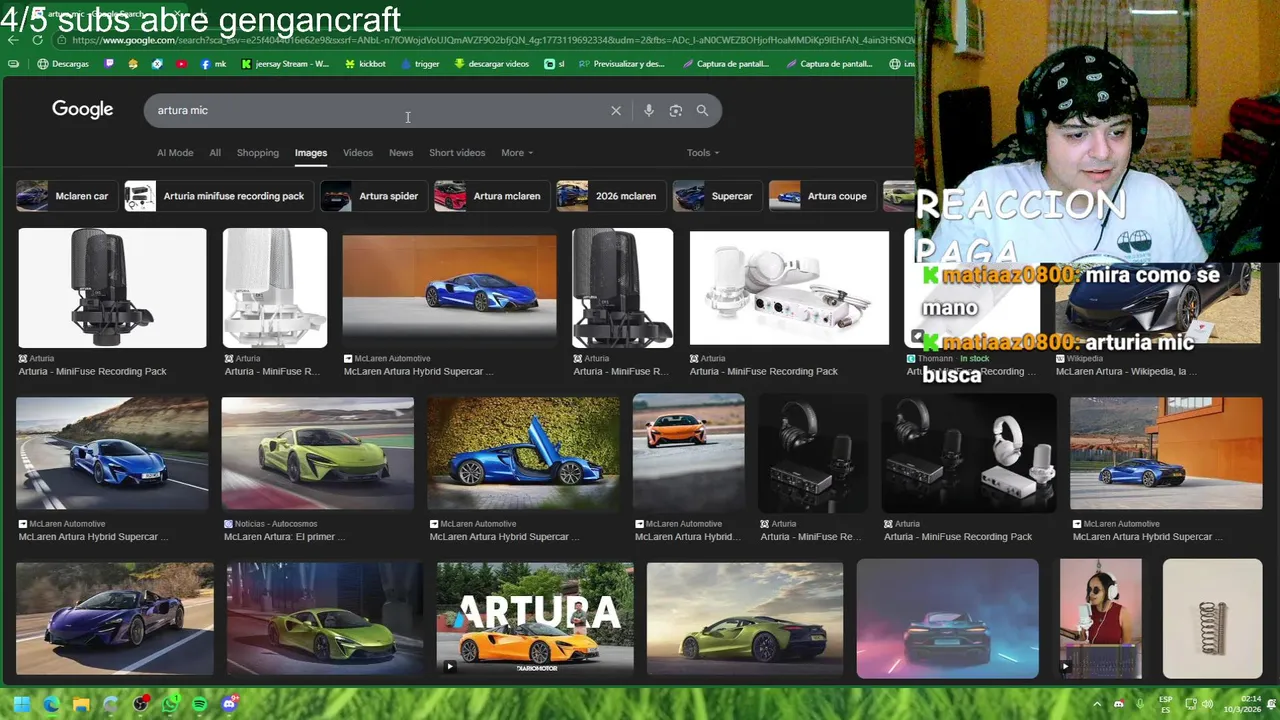Screen dimensions: 1280x720
Task: Reload the page in the browser
Action: [x=37, y=40]
